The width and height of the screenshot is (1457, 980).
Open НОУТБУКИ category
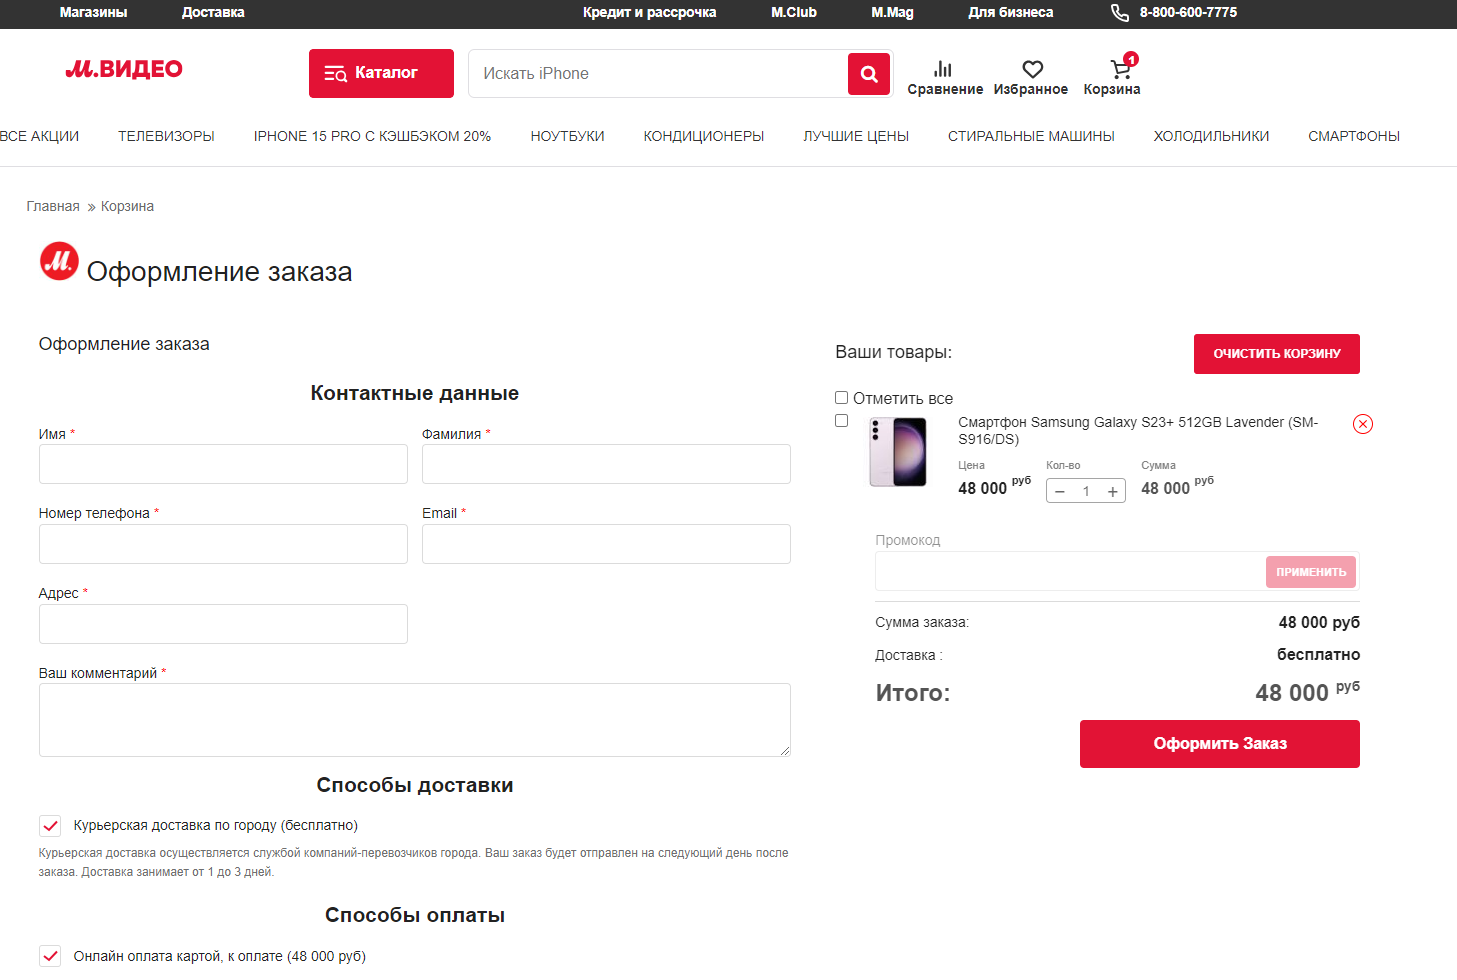(567, 136)
